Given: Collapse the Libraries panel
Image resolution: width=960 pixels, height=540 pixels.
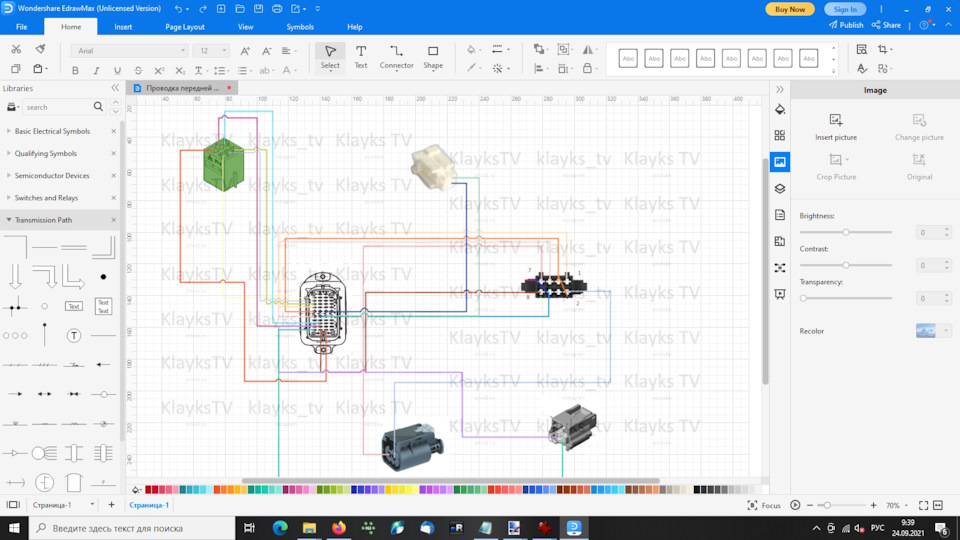Looking at the screenshot, I should [115, 88].
